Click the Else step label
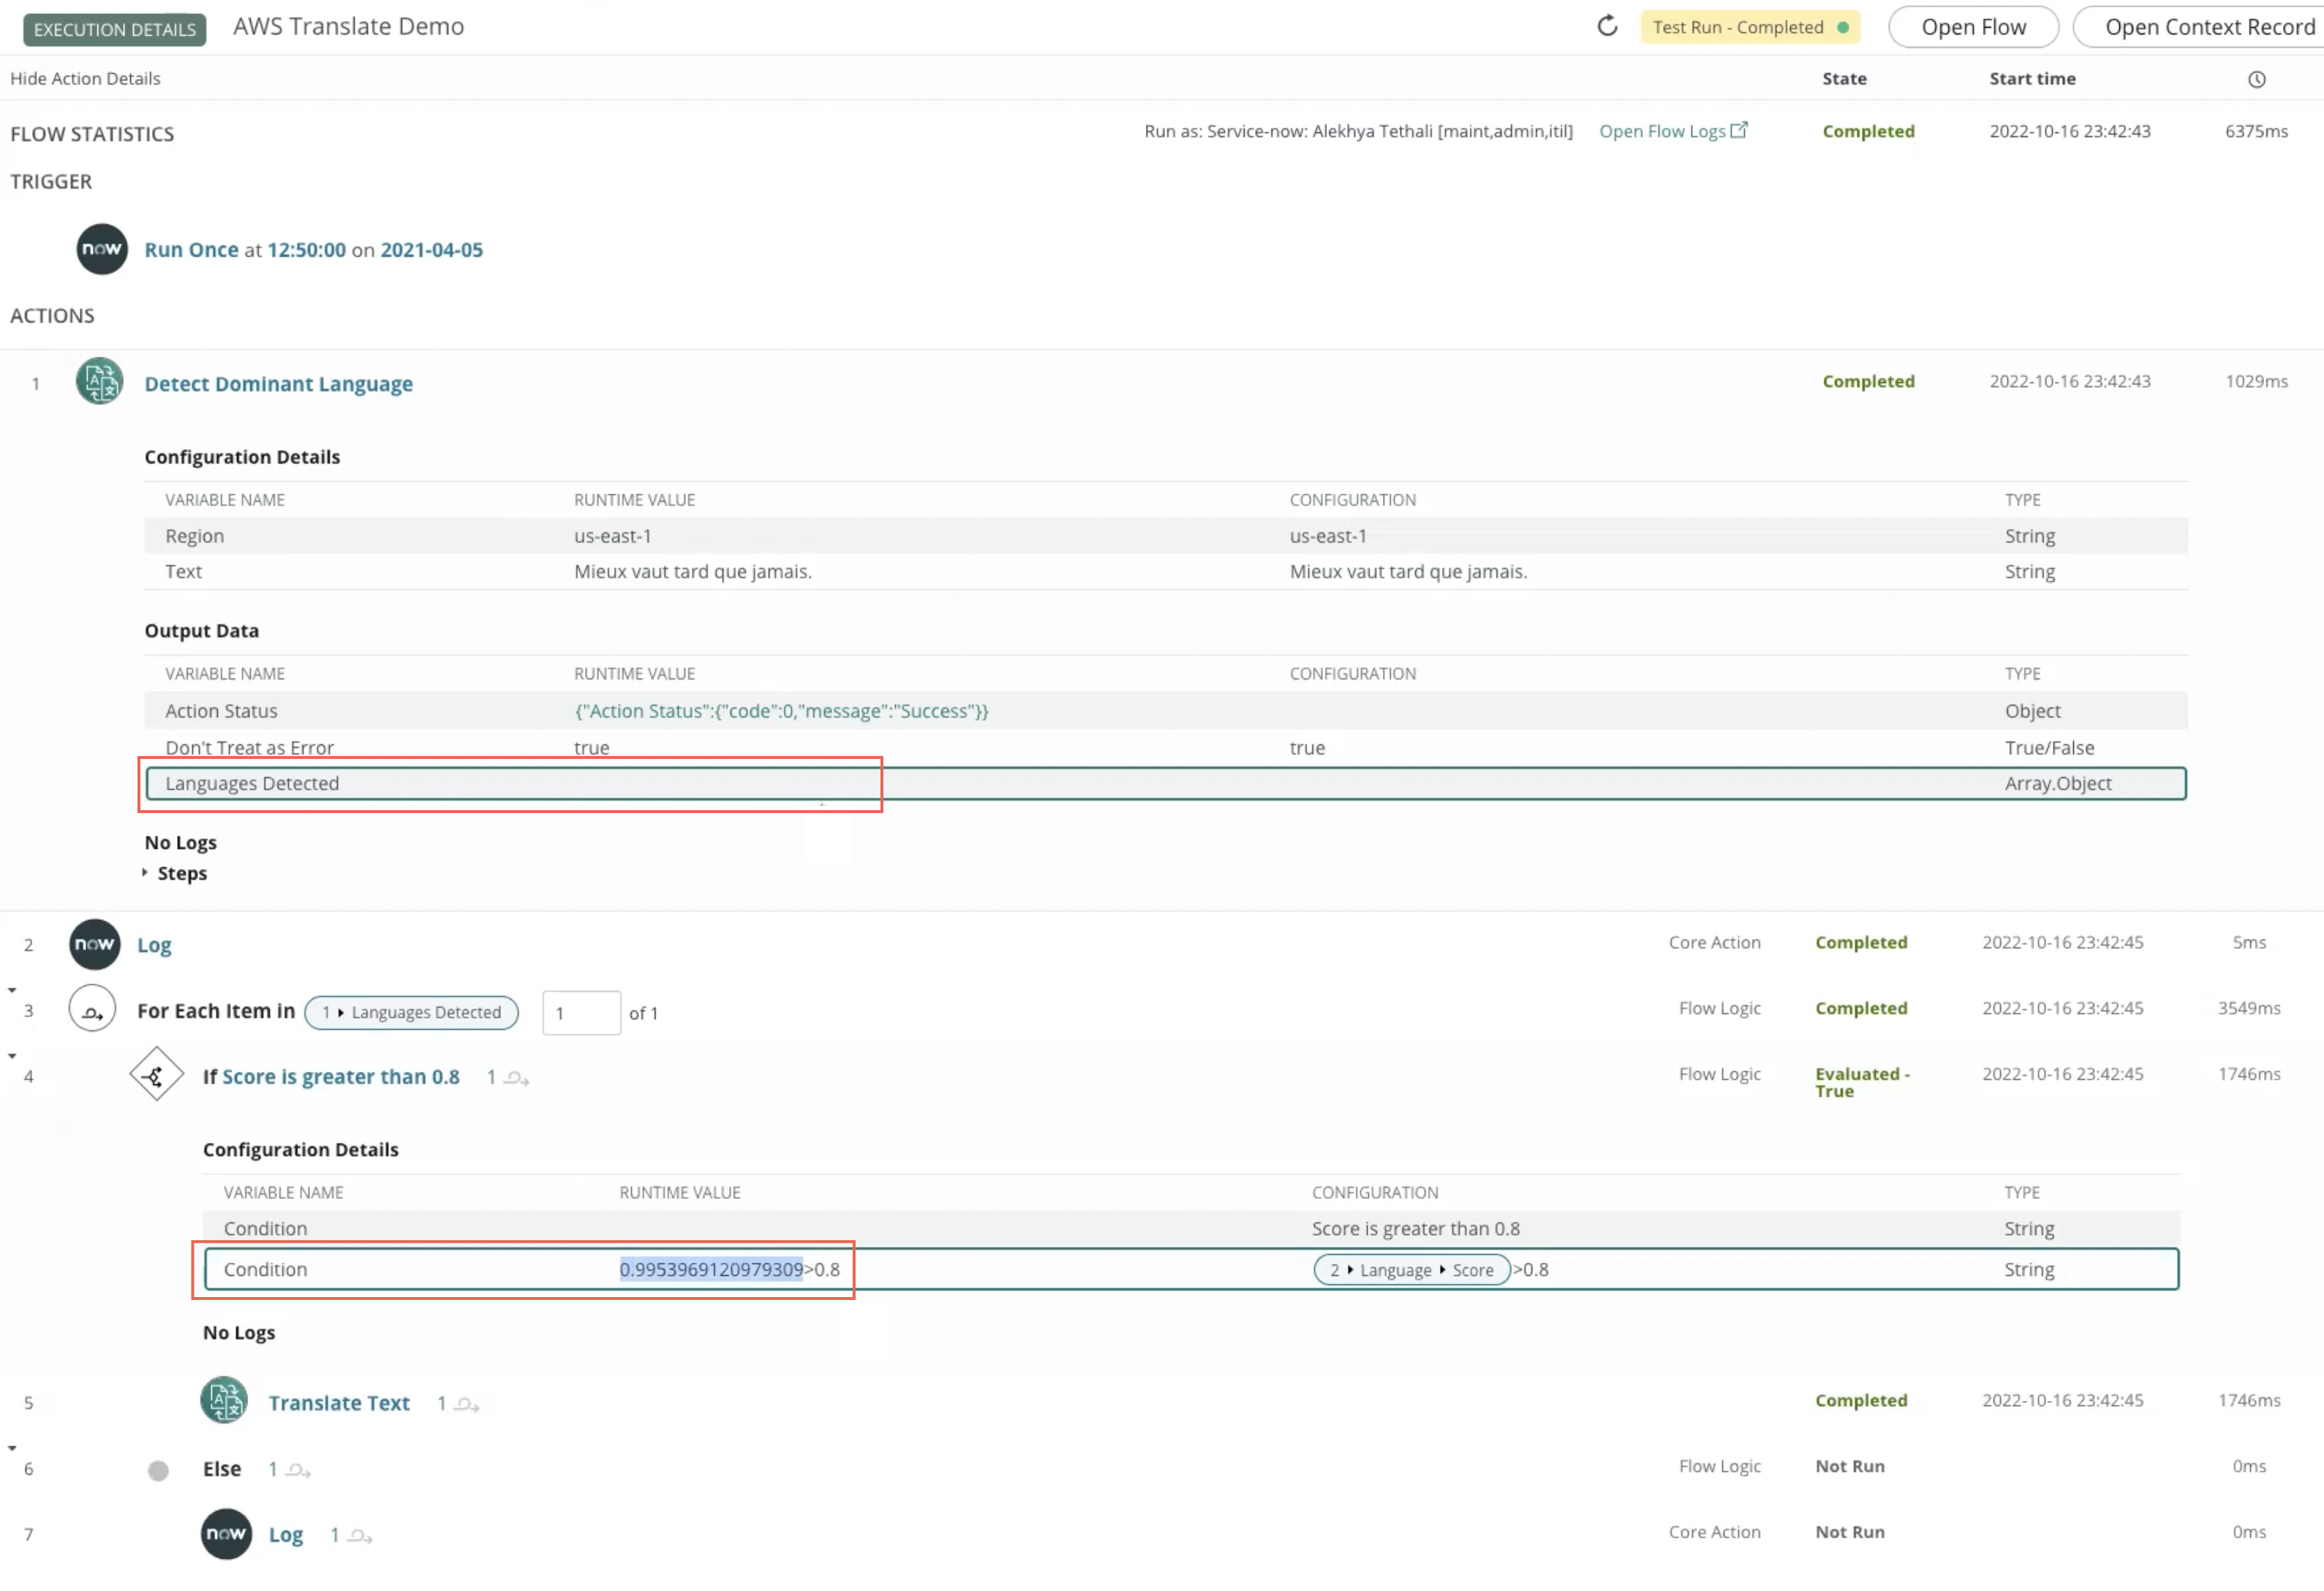 coord(222,1469)
